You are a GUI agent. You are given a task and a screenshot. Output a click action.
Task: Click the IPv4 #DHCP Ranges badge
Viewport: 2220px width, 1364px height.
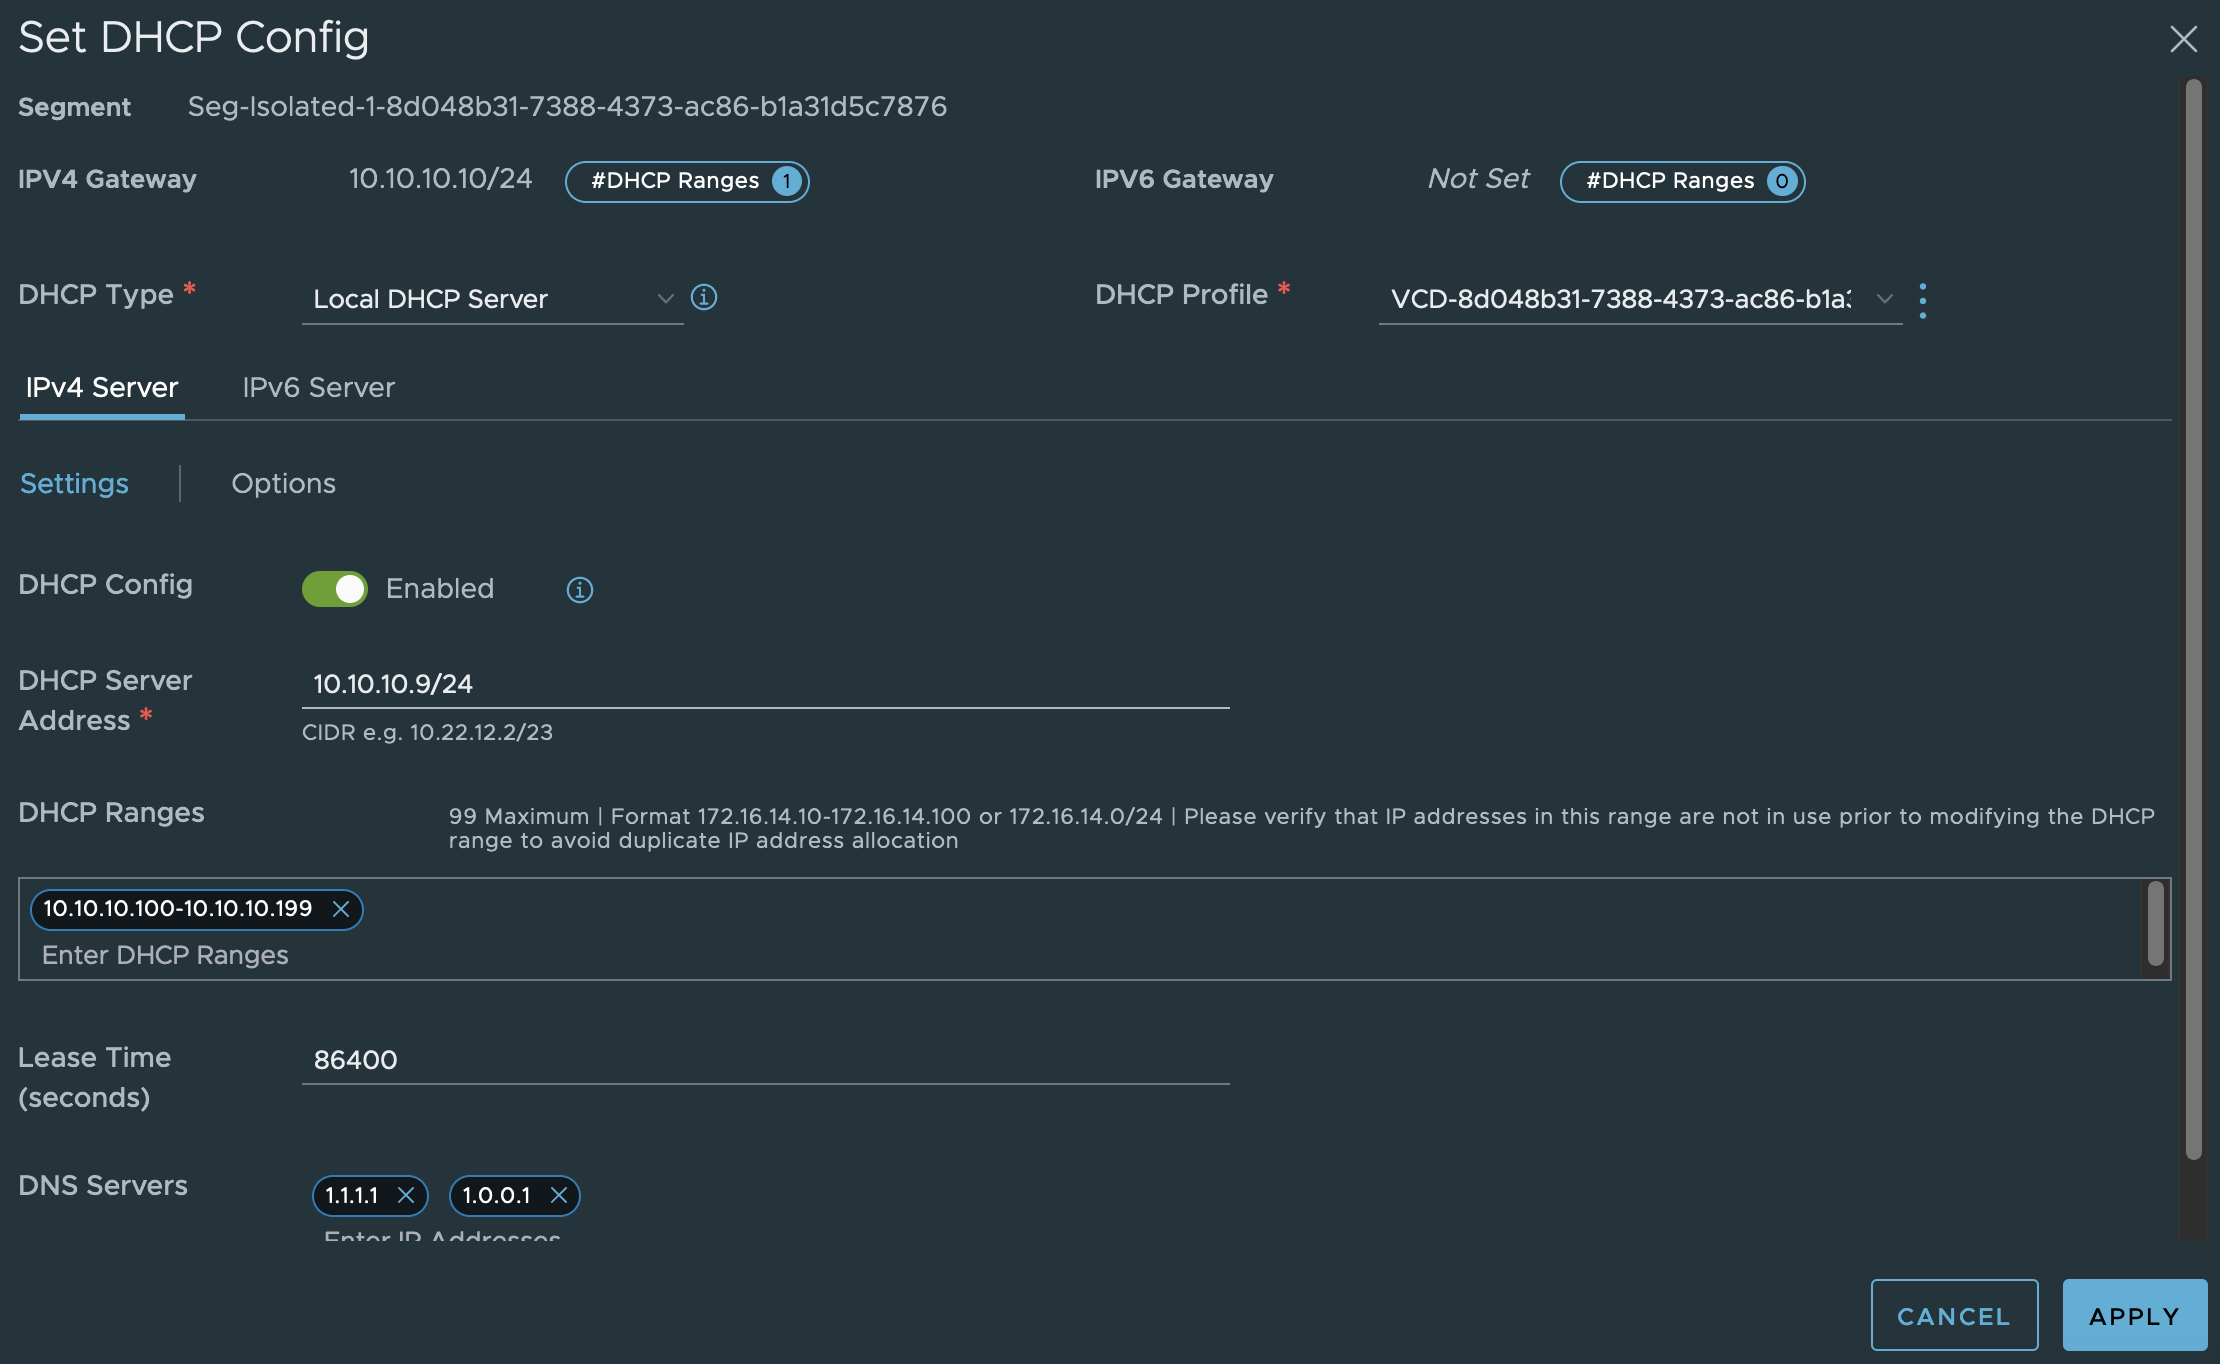687,181
